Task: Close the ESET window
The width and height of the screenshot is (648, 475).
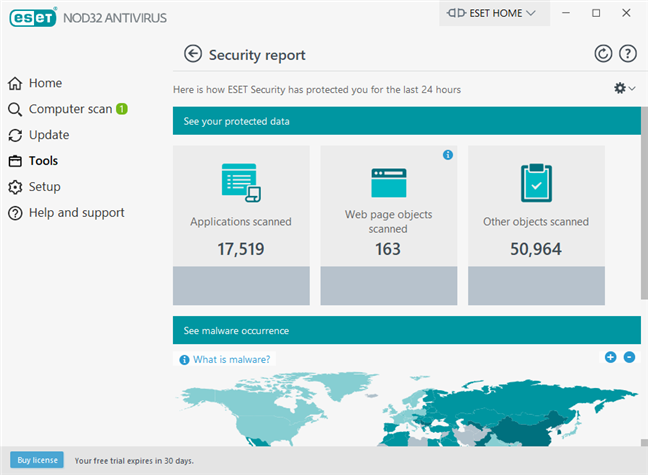Action: pyautogui.click(x=626, y=13)
